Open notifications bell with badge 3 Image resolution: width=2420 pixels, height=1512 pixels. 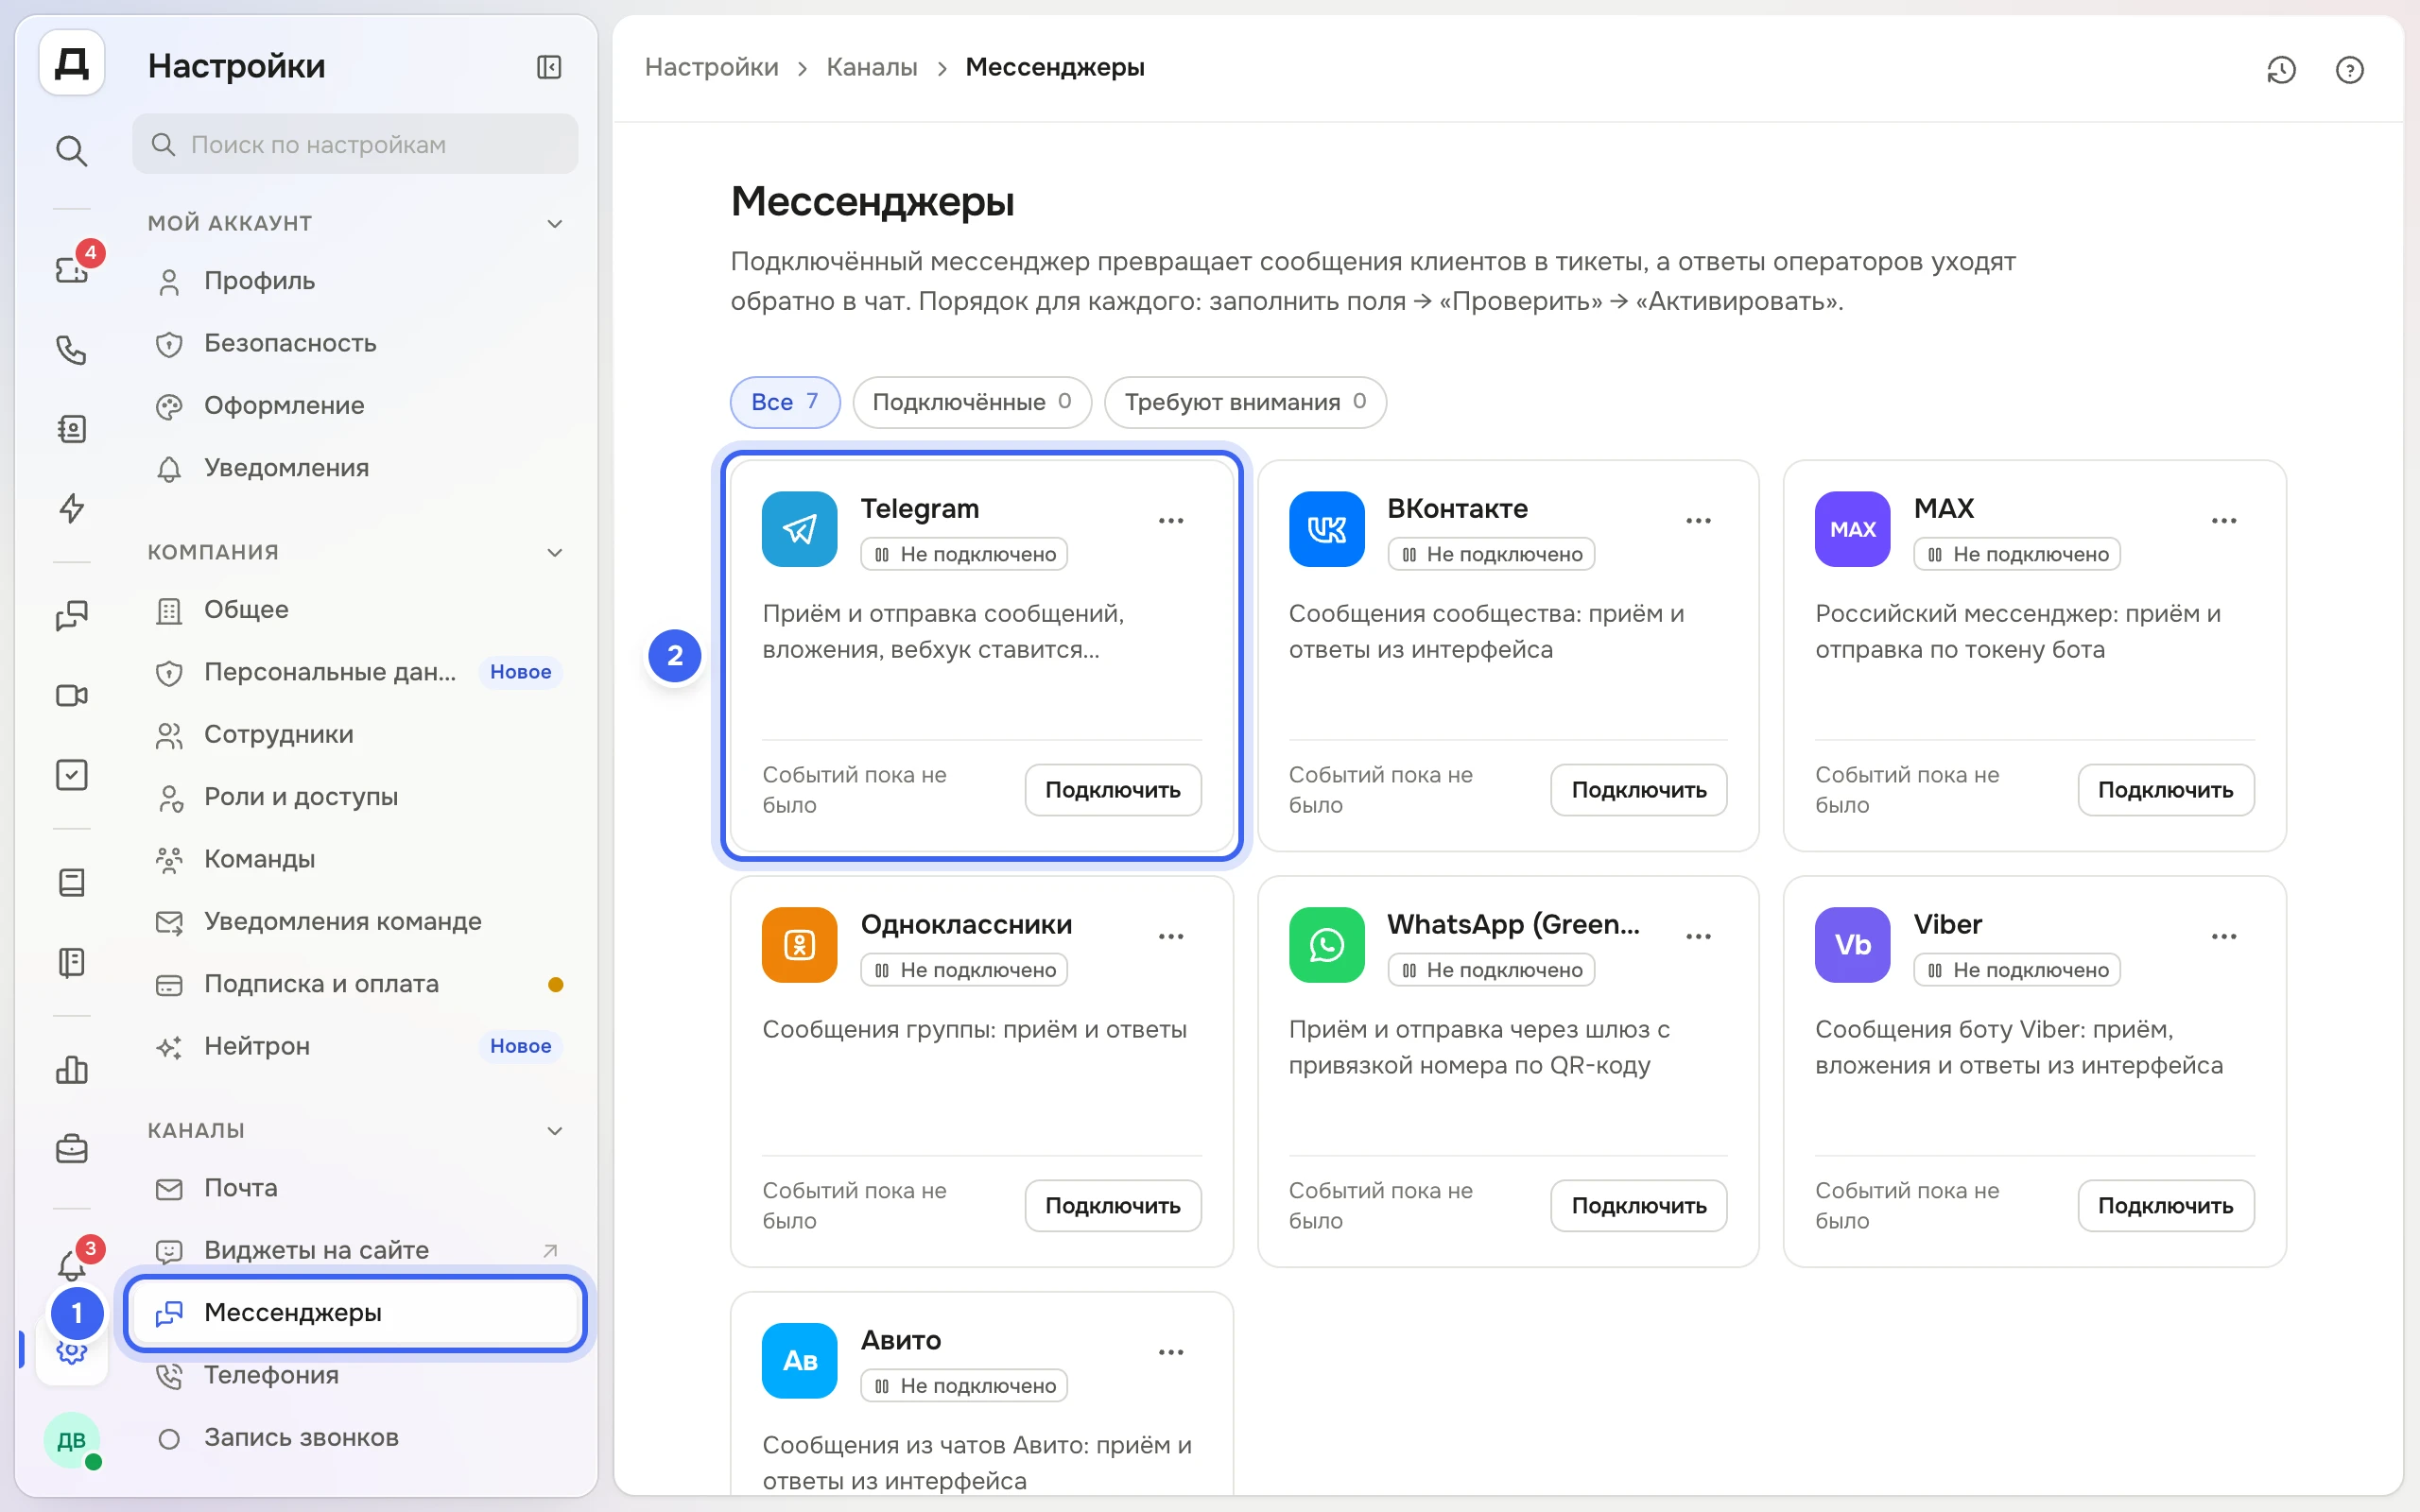click(x=71, y=1265)
